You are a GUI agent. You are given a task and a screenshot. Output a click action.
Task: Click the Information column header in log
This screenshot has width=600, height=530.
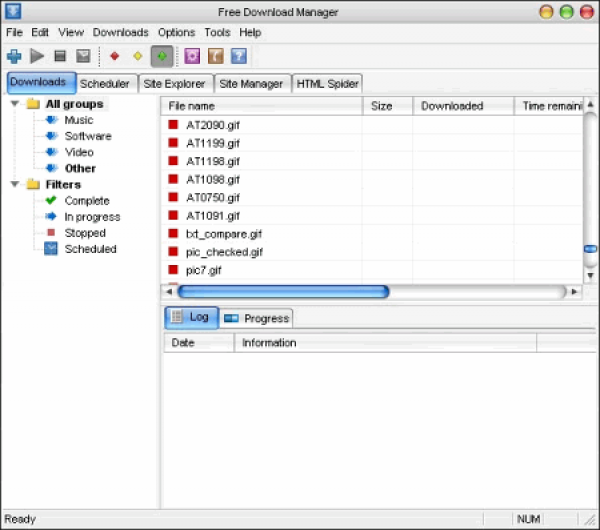pyautogui.click(x=385, y=342)
